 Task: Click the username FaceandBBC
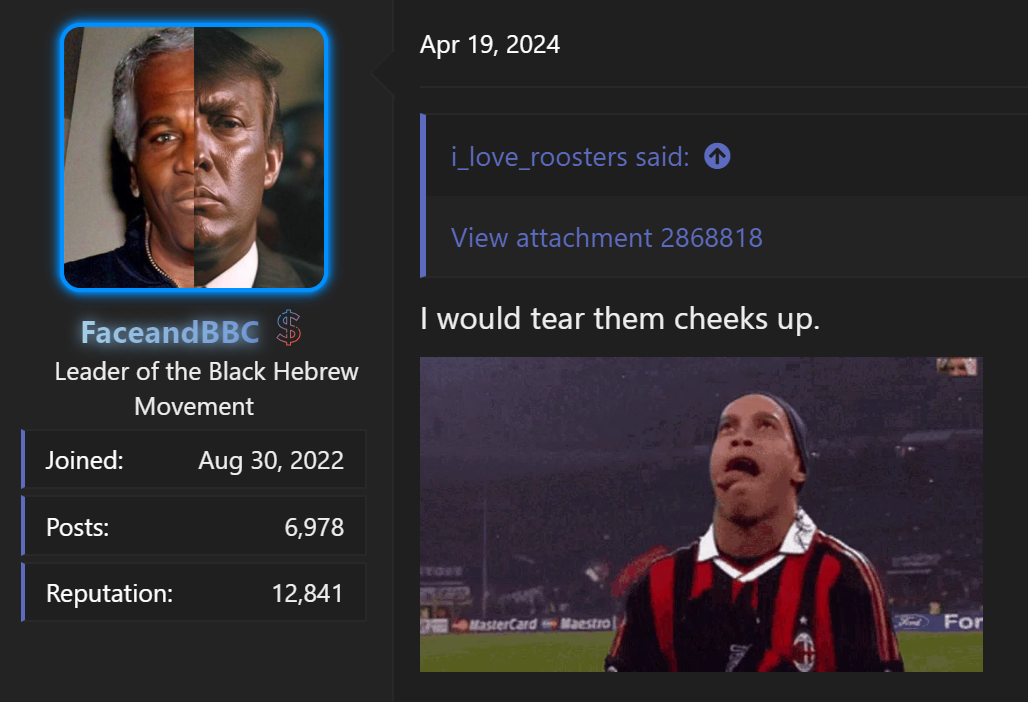tap(170, 332)
